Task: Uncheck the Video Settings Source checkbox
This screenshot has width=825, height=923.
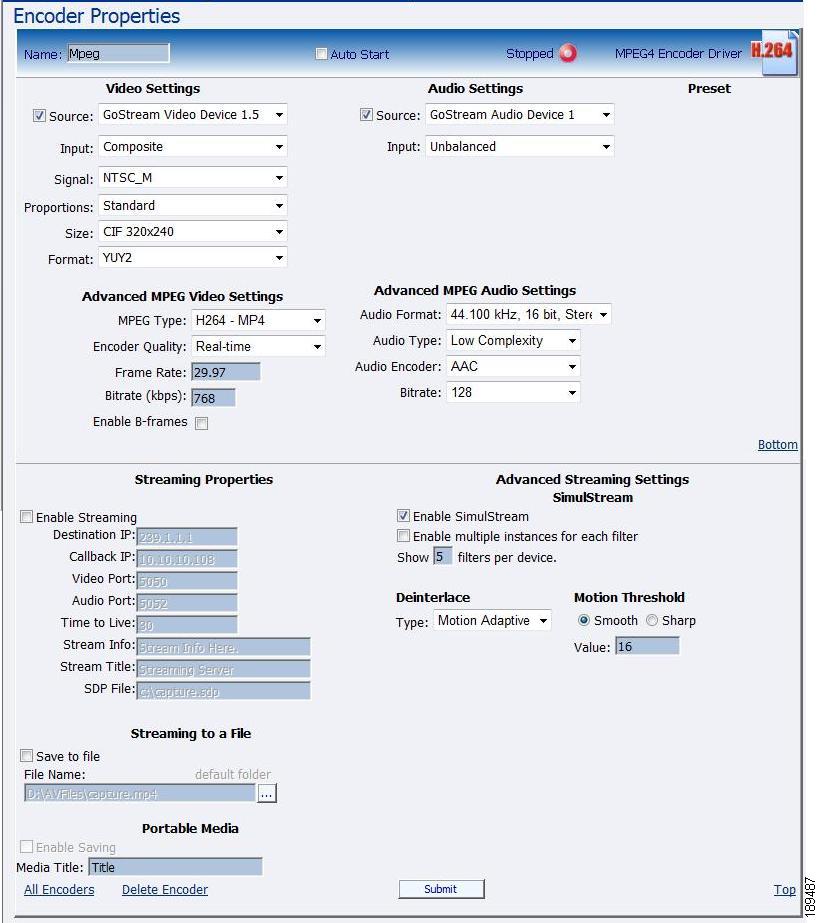Action: click(39, 115)
